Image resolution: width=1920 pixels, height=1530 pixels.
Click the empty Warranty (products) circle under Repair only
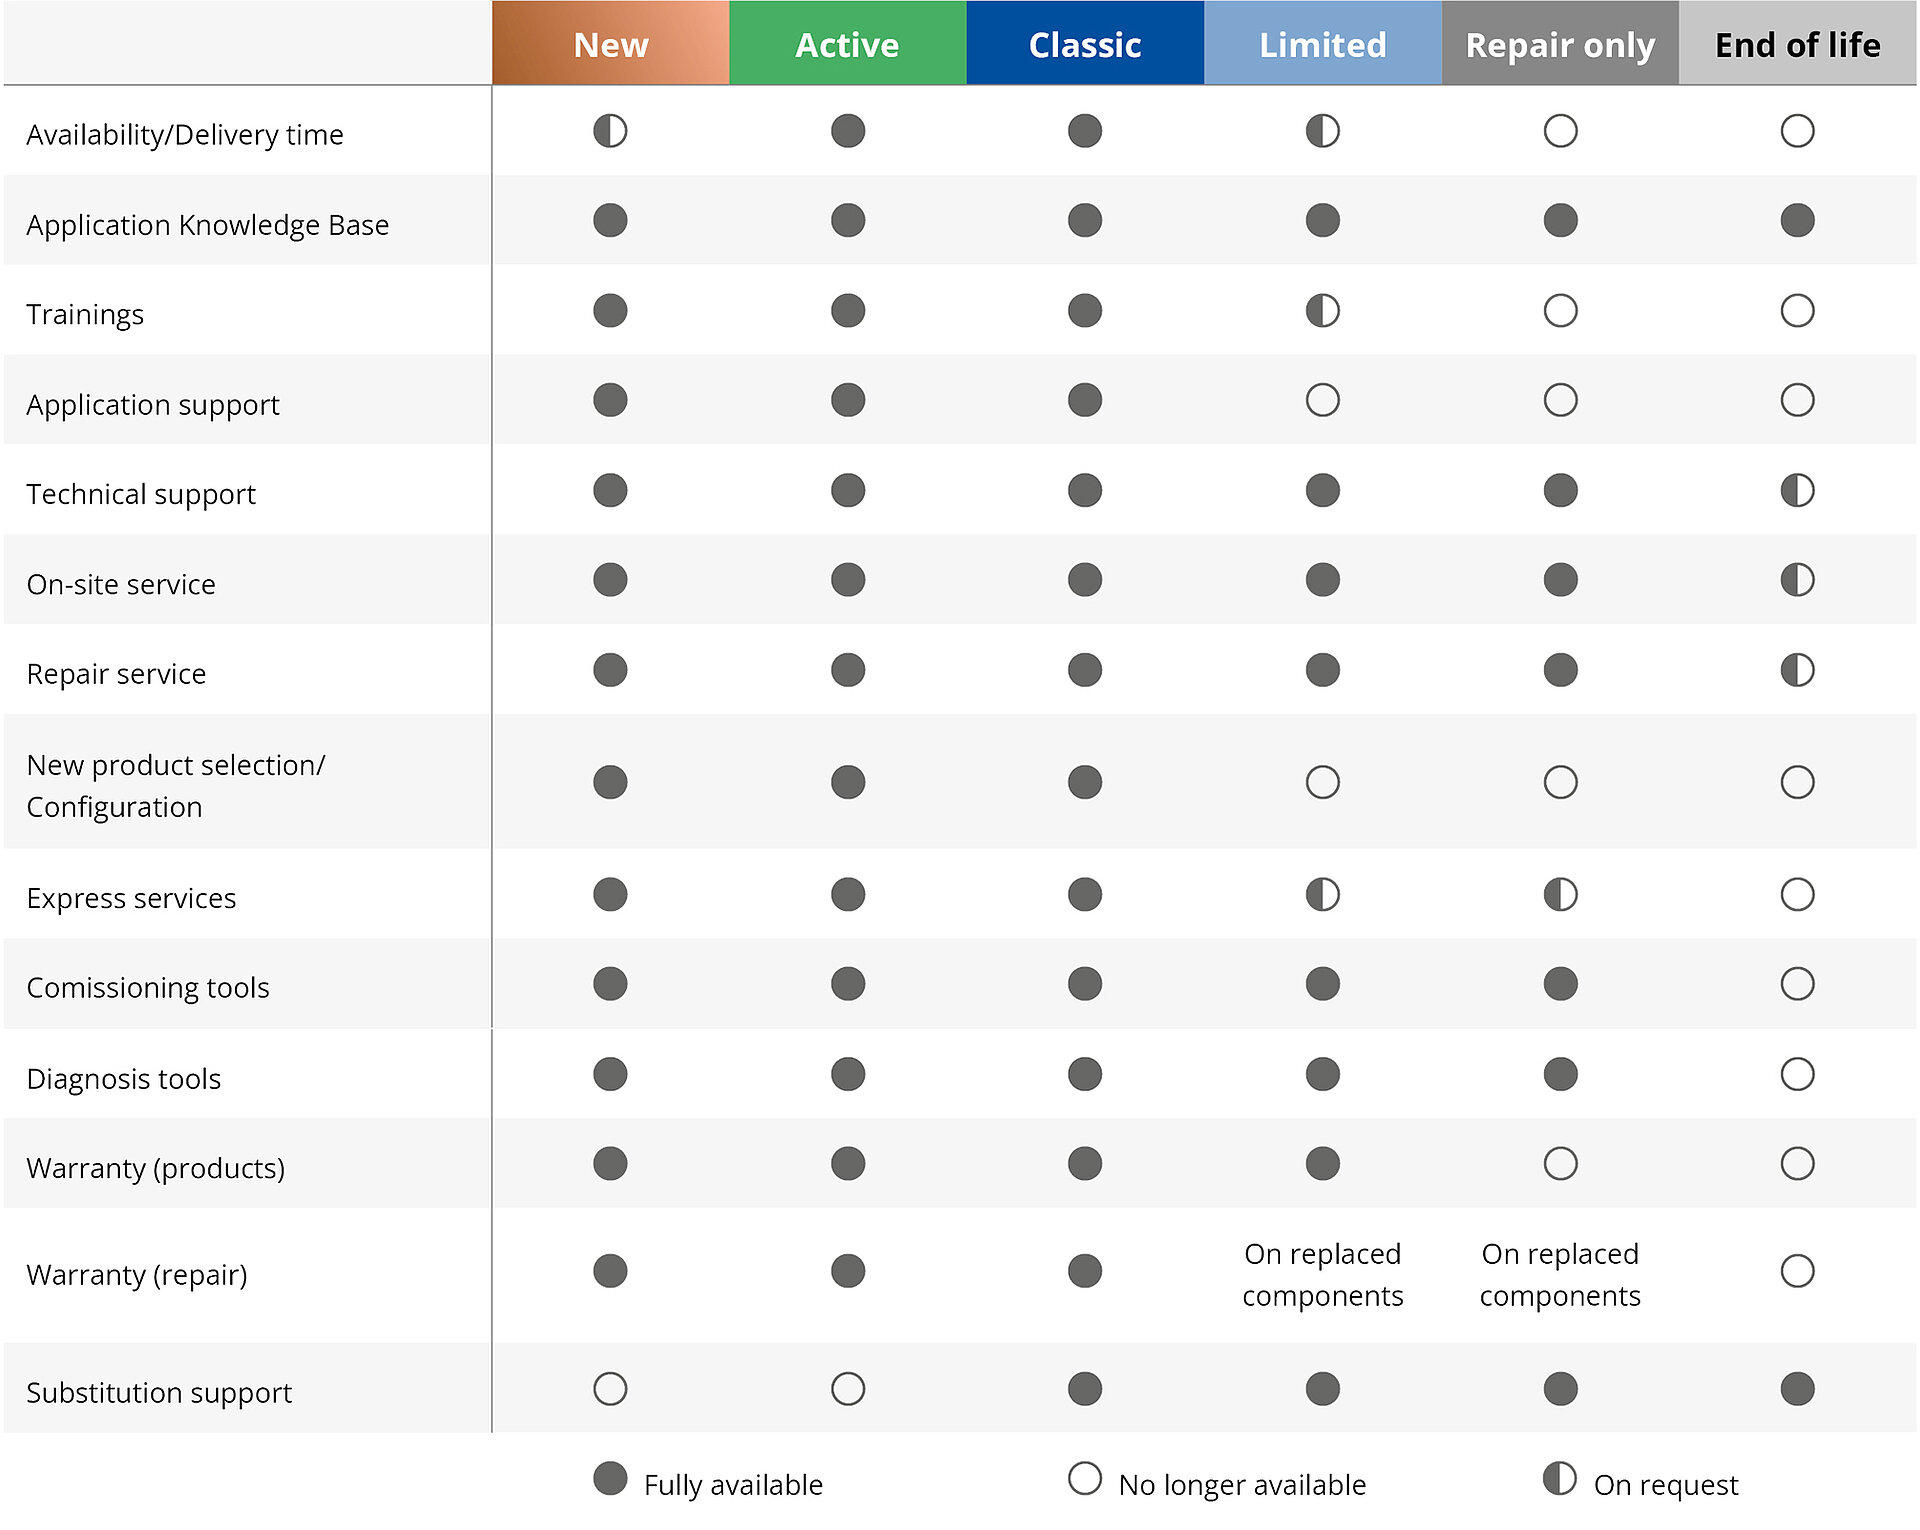[1560, 1163]
